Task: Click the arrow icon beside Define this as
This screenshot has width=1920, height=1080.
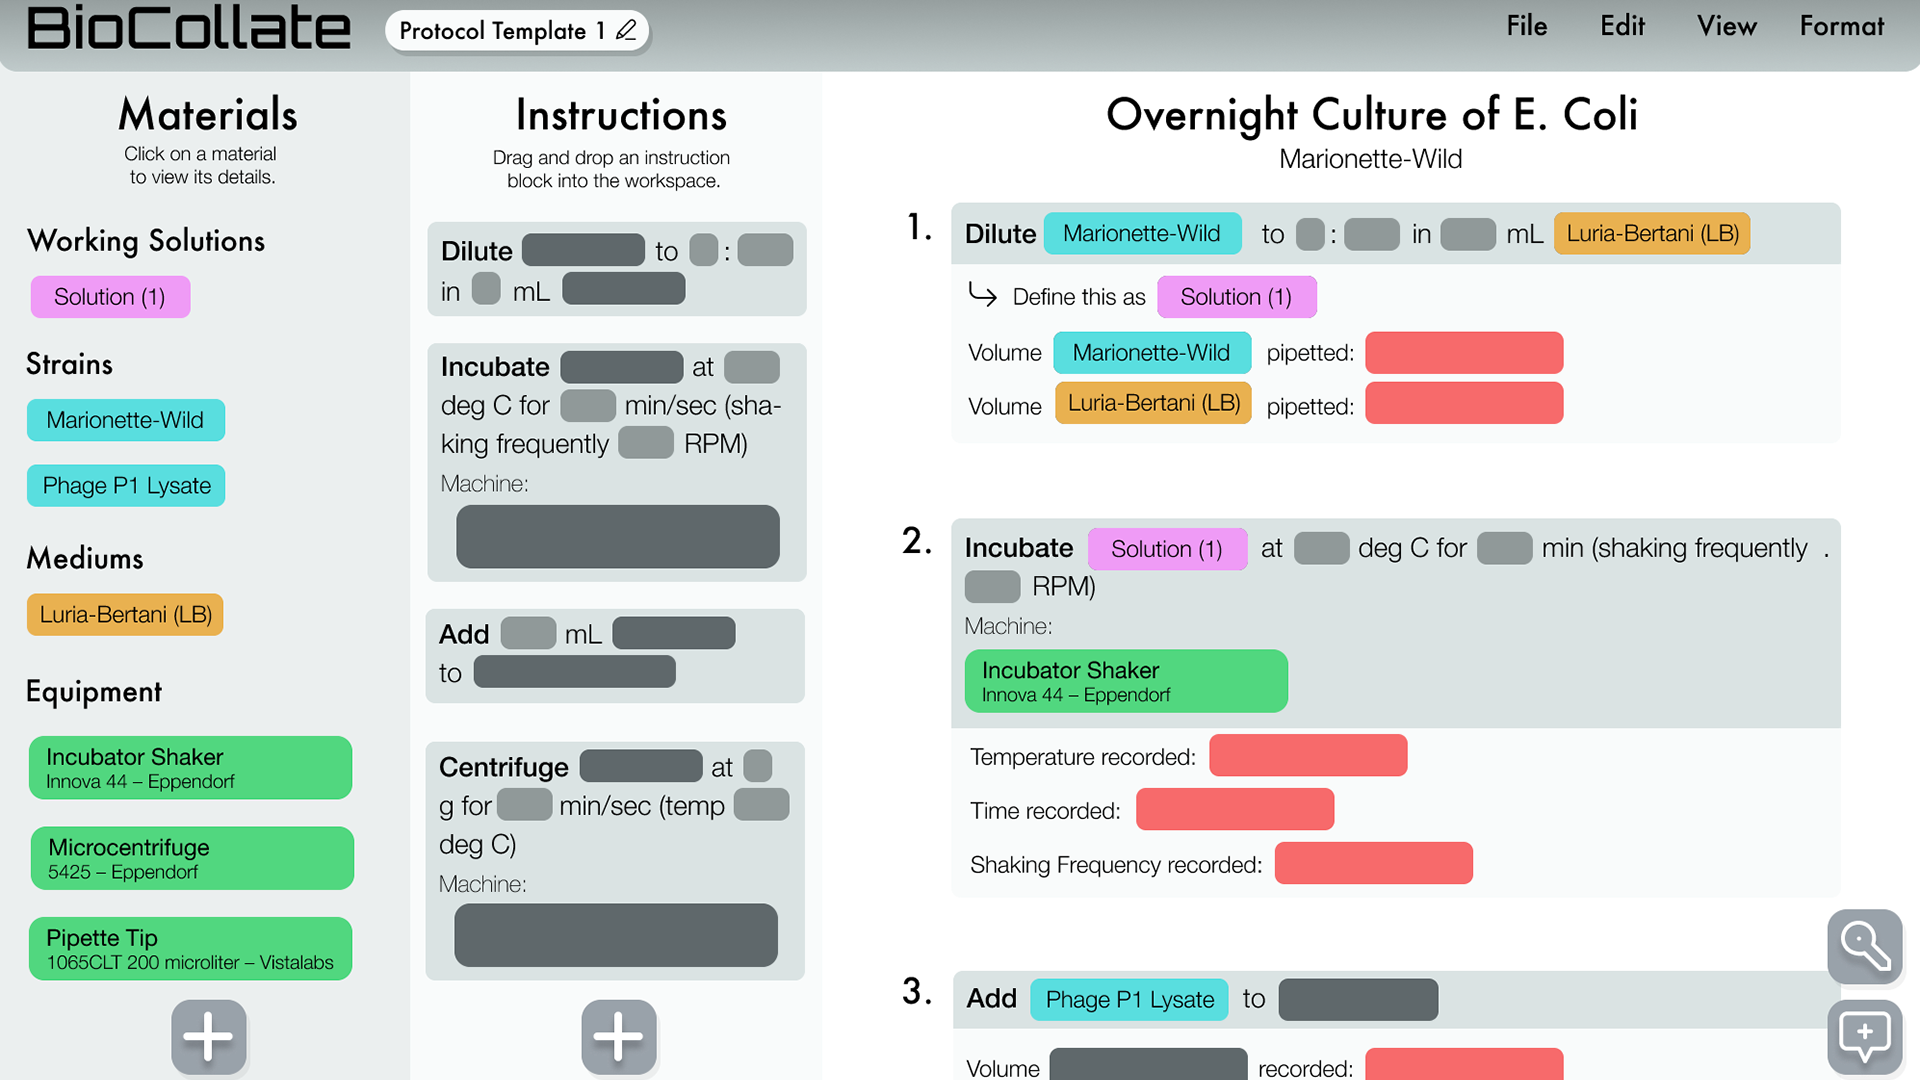Action: click(983, 295)
